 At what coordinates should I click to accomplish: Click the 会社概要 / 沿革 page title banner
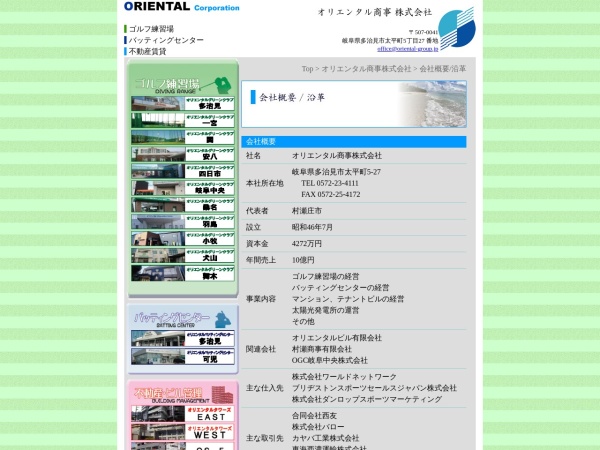pos(354,104)
